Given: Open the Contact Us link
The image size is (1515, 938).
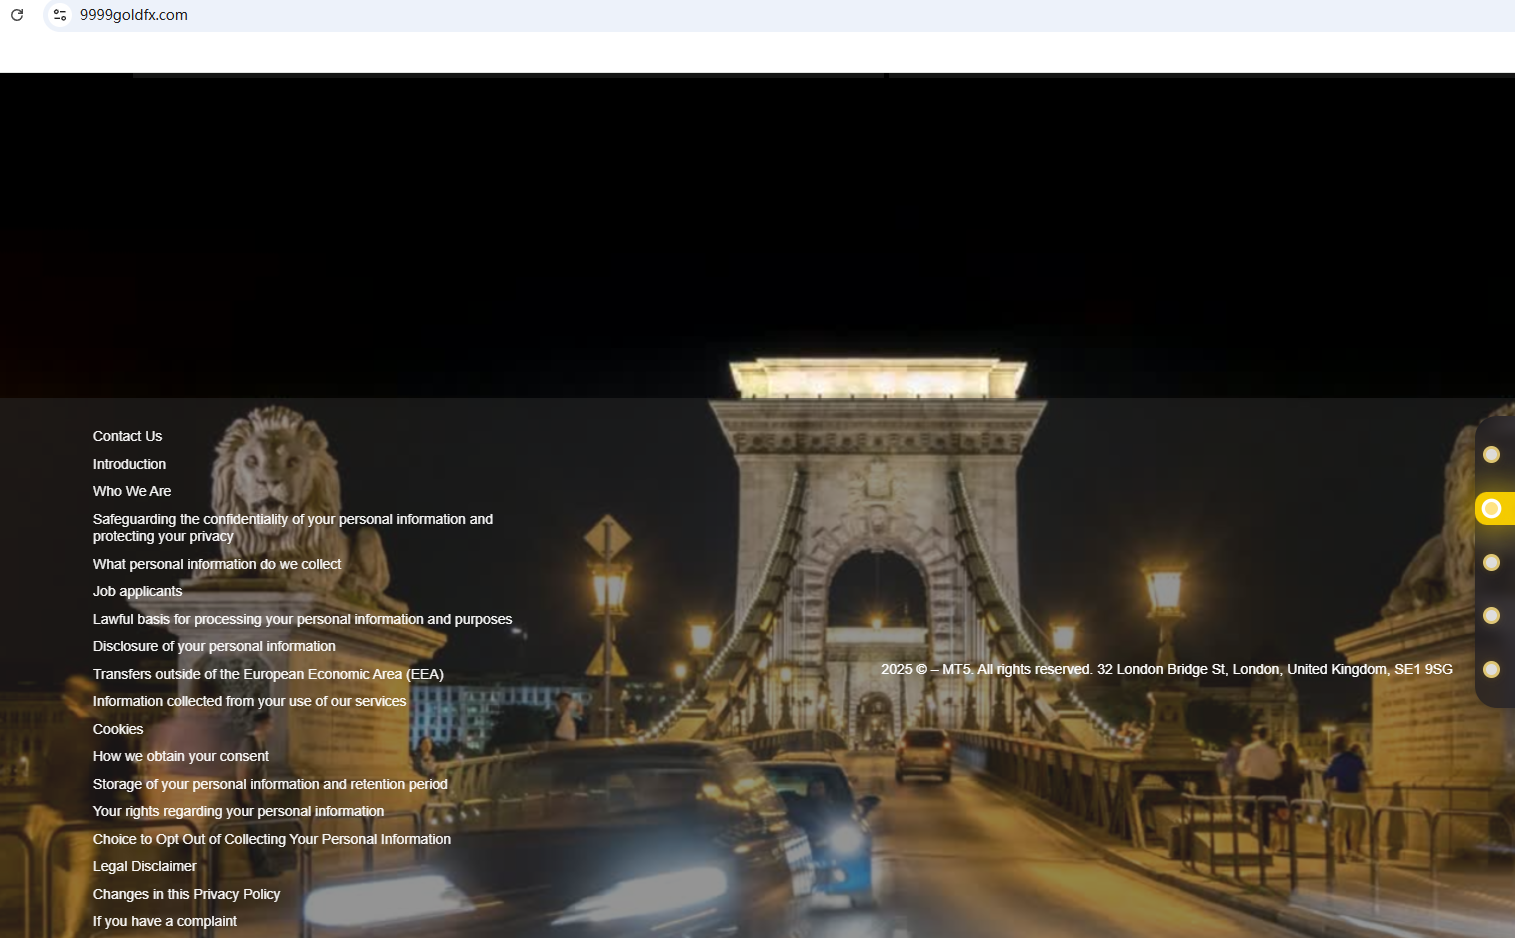Looking at the screenshot, I should [127, 436].
